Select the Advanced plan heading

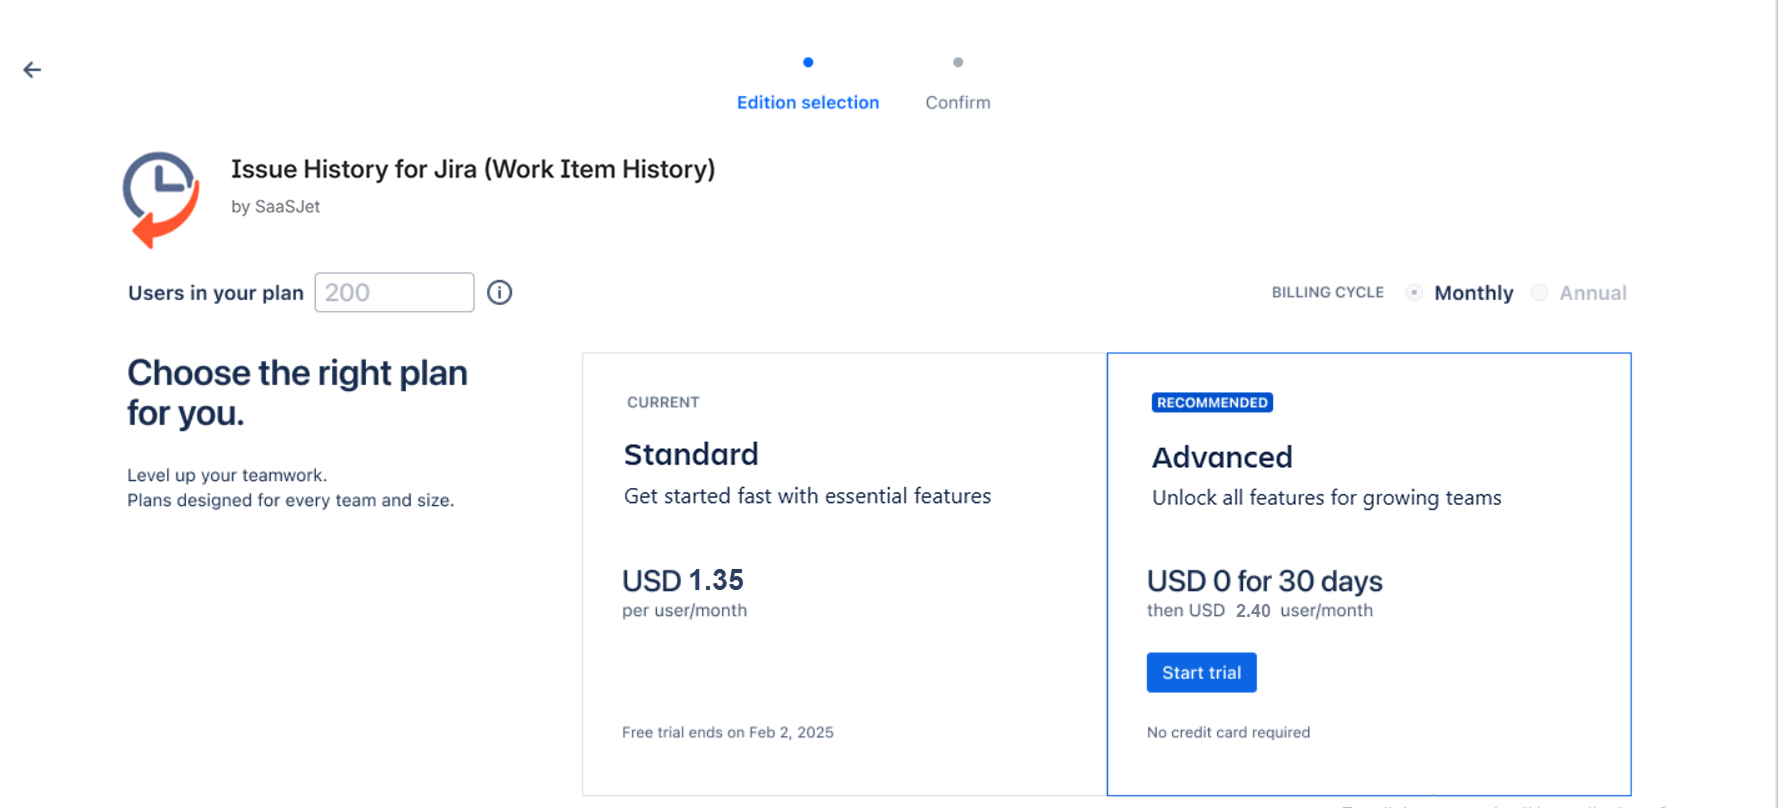pyautogui.click(x=1222, y=458)
